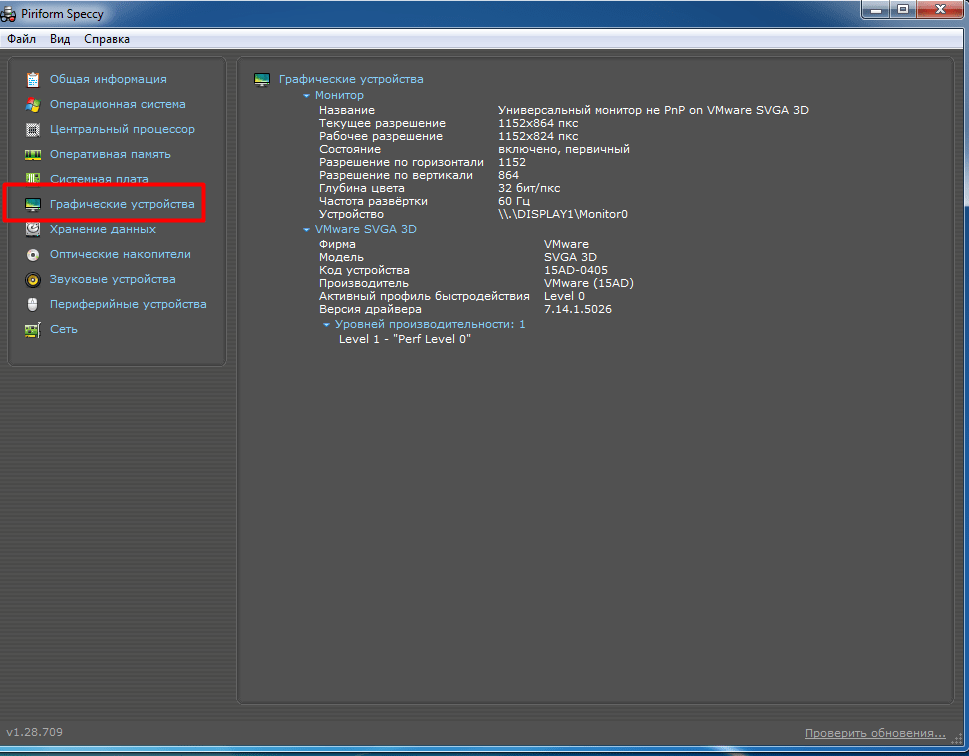Go to Оперативная память section
This screenshot has height=756, width=969.
point(110,154)
